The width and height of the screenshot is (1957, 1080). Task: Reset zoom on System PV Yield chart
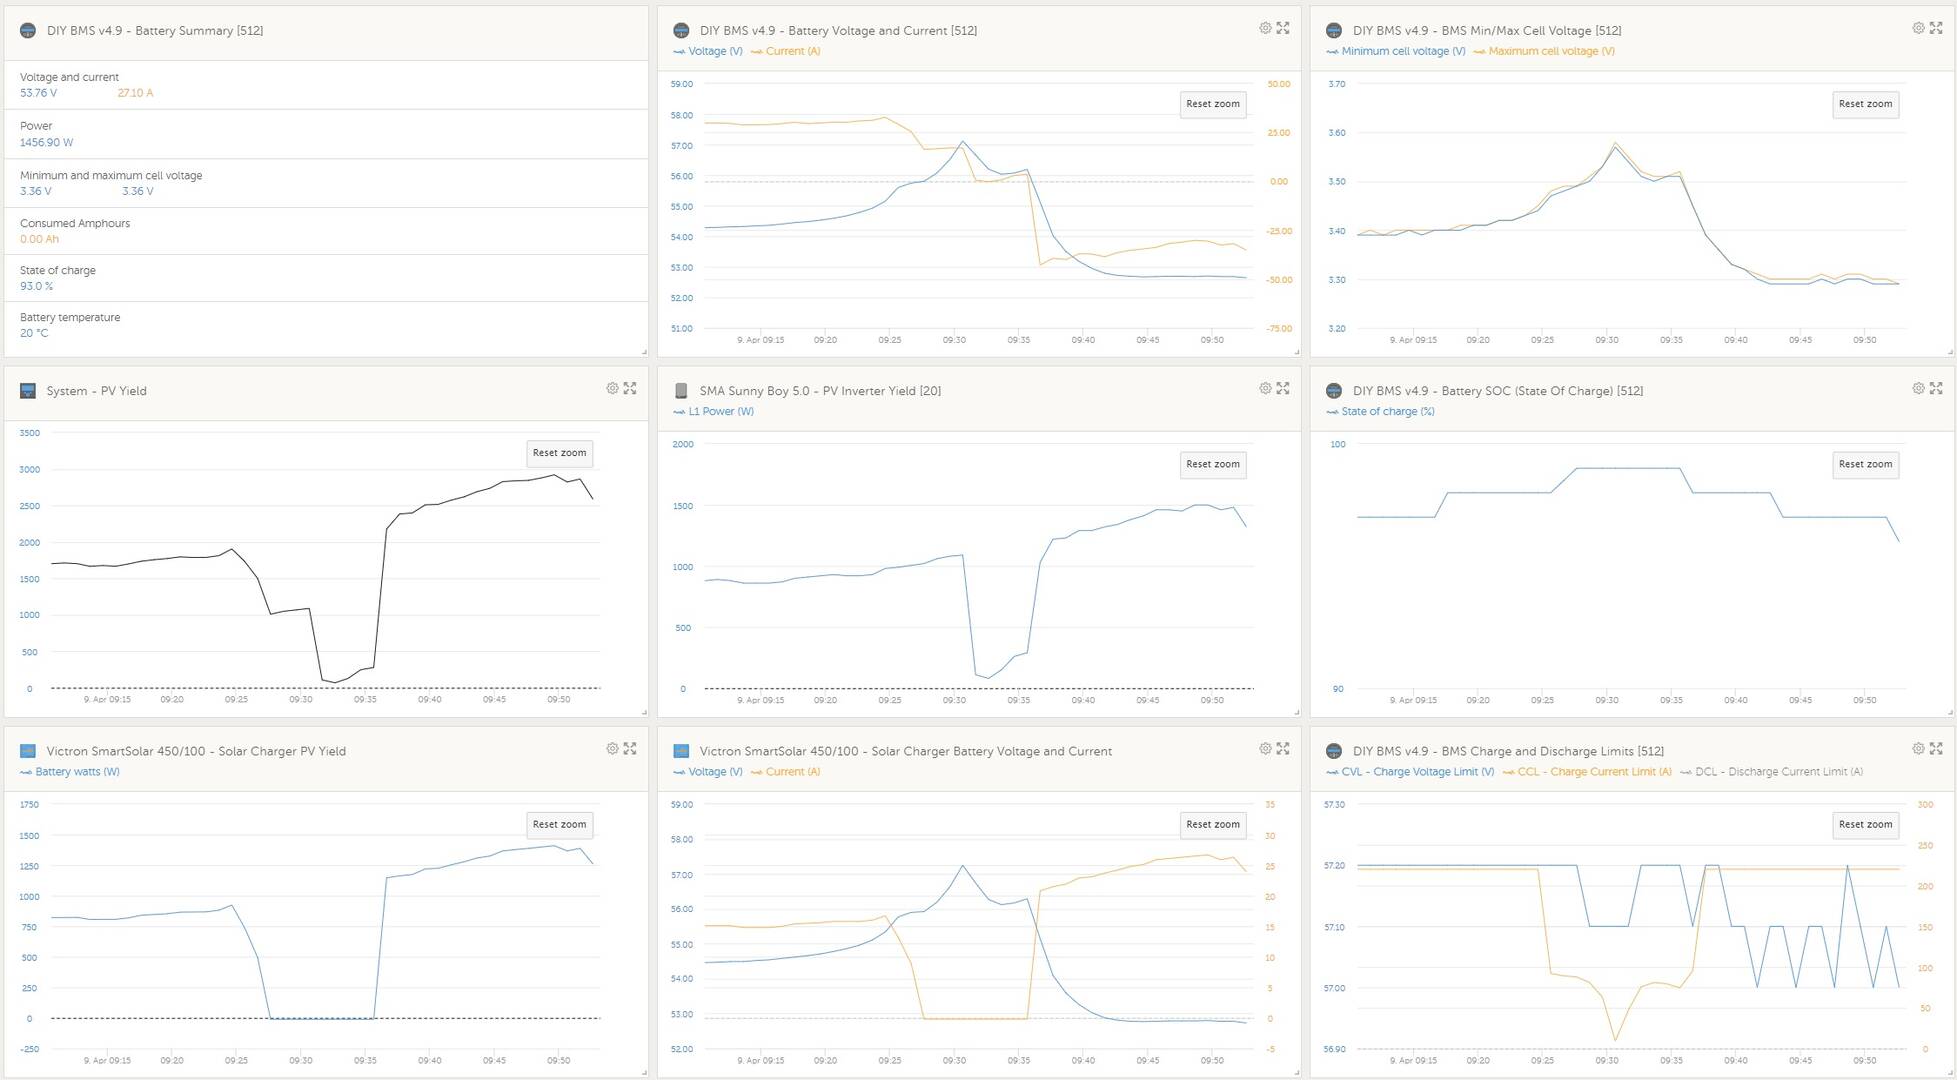(559, 453)
